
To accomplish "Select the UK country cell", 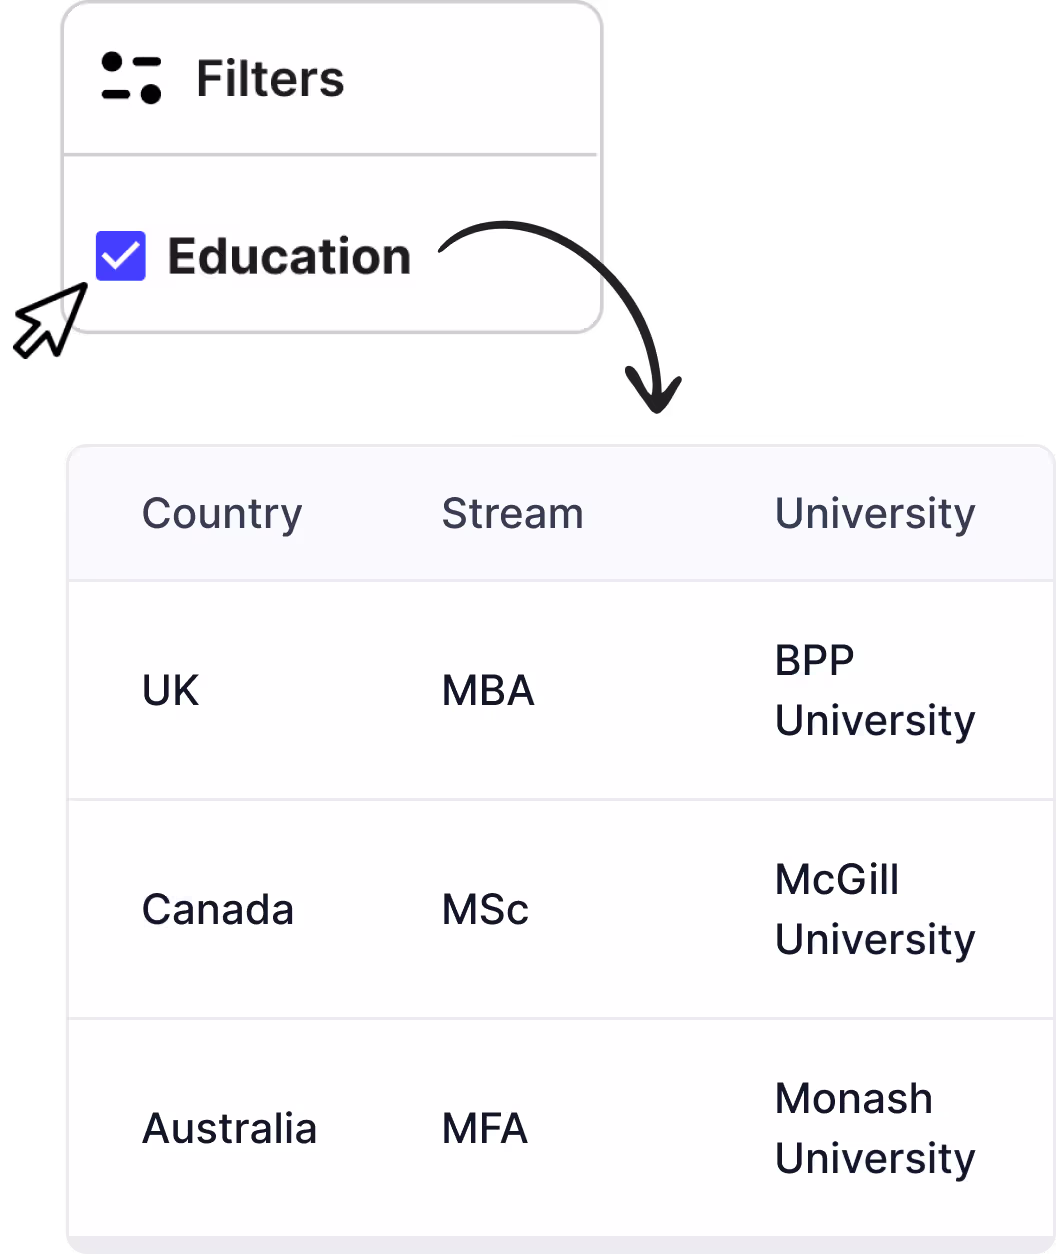I will coord(171,691).
